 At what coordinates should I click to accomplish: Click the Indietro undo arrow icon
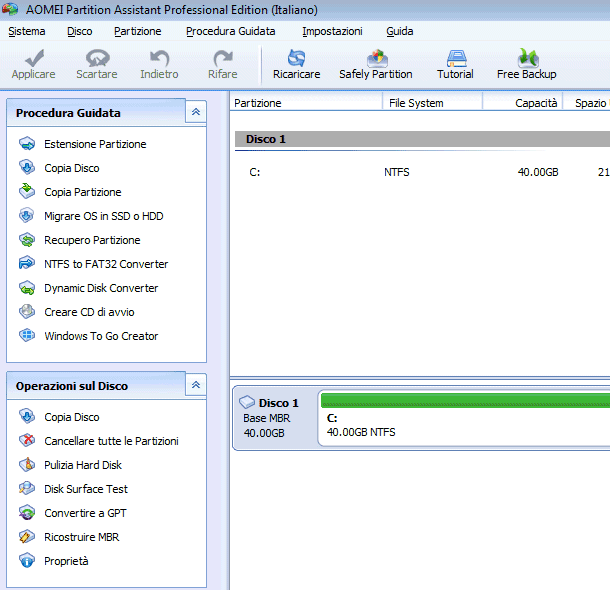coord(160,58)
